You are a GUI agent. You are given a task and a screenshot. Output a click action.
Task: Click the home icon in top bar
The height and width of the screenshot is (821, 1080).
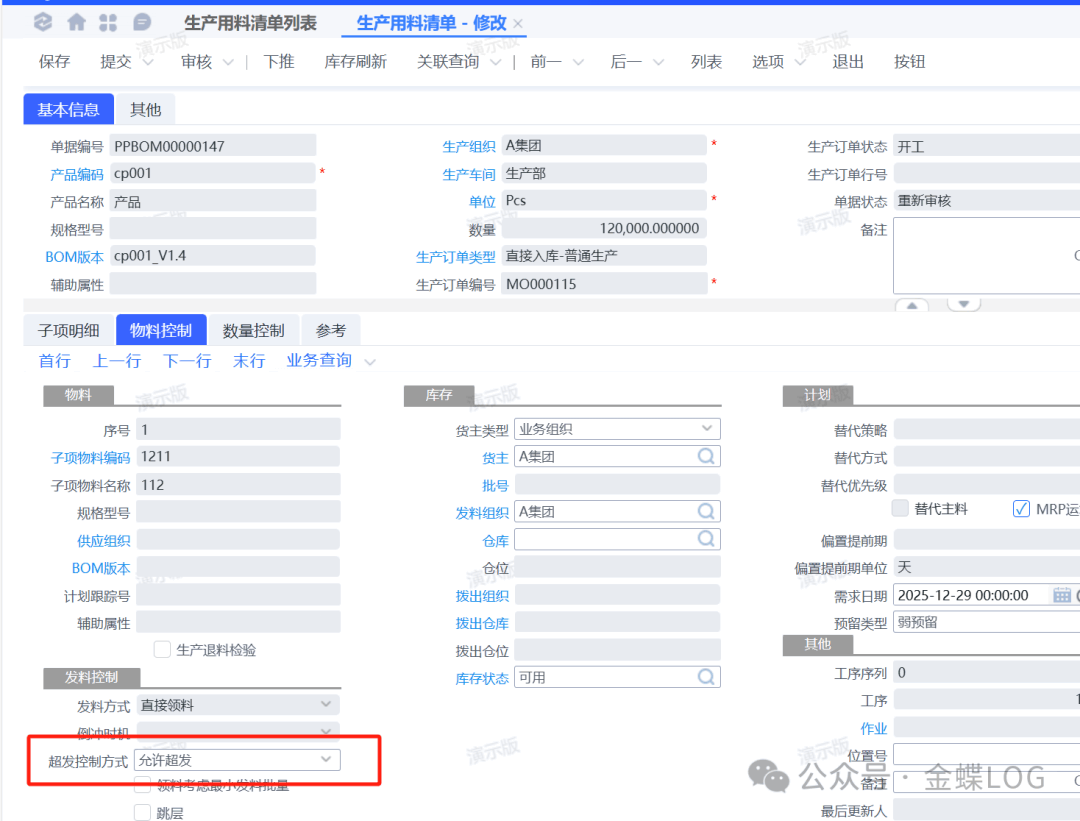click(x=76, y=22)
